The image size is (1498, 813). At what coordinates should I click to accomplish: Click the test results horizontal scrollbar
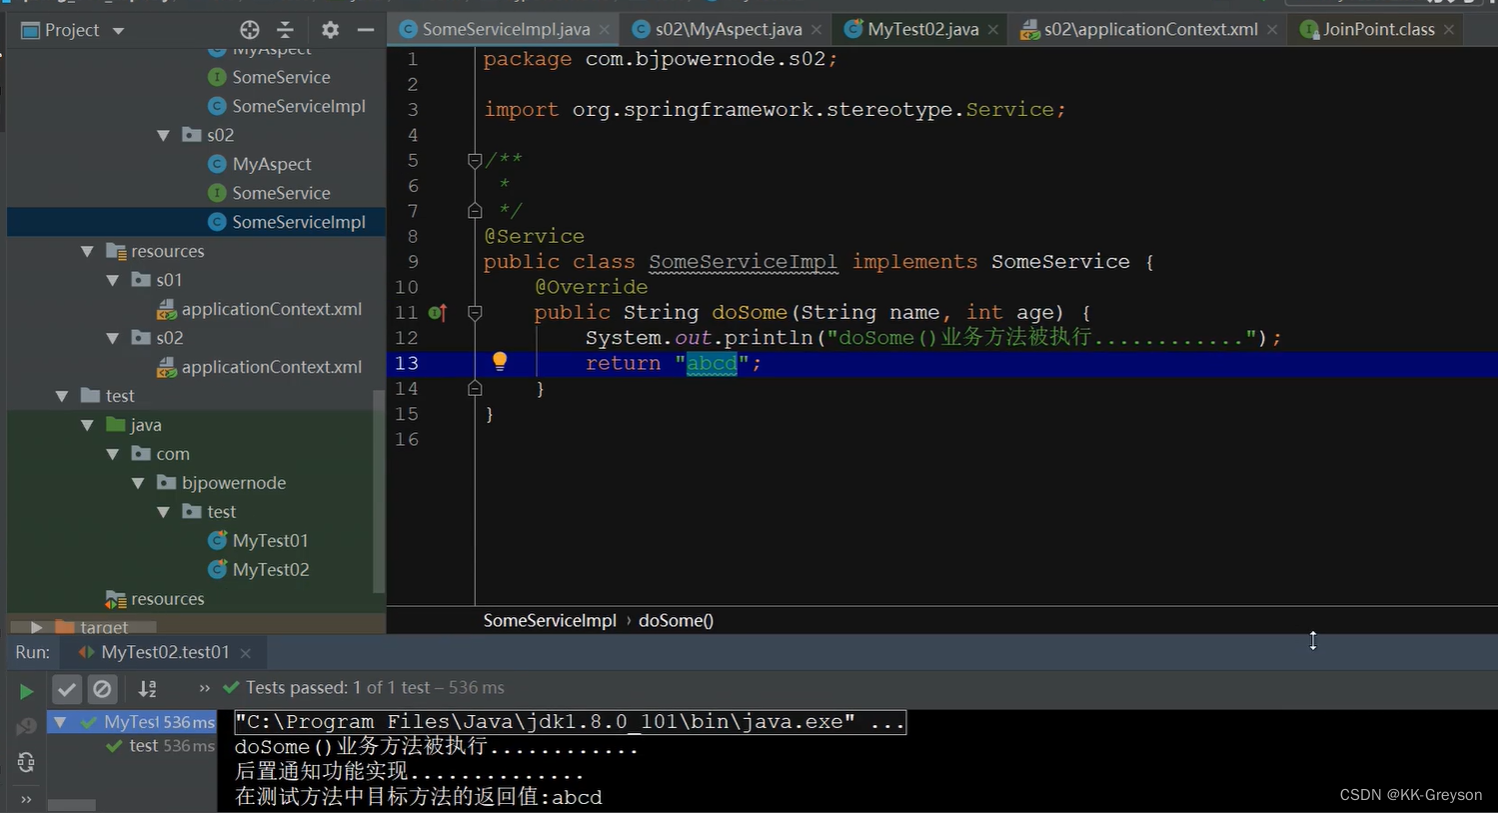72,805
